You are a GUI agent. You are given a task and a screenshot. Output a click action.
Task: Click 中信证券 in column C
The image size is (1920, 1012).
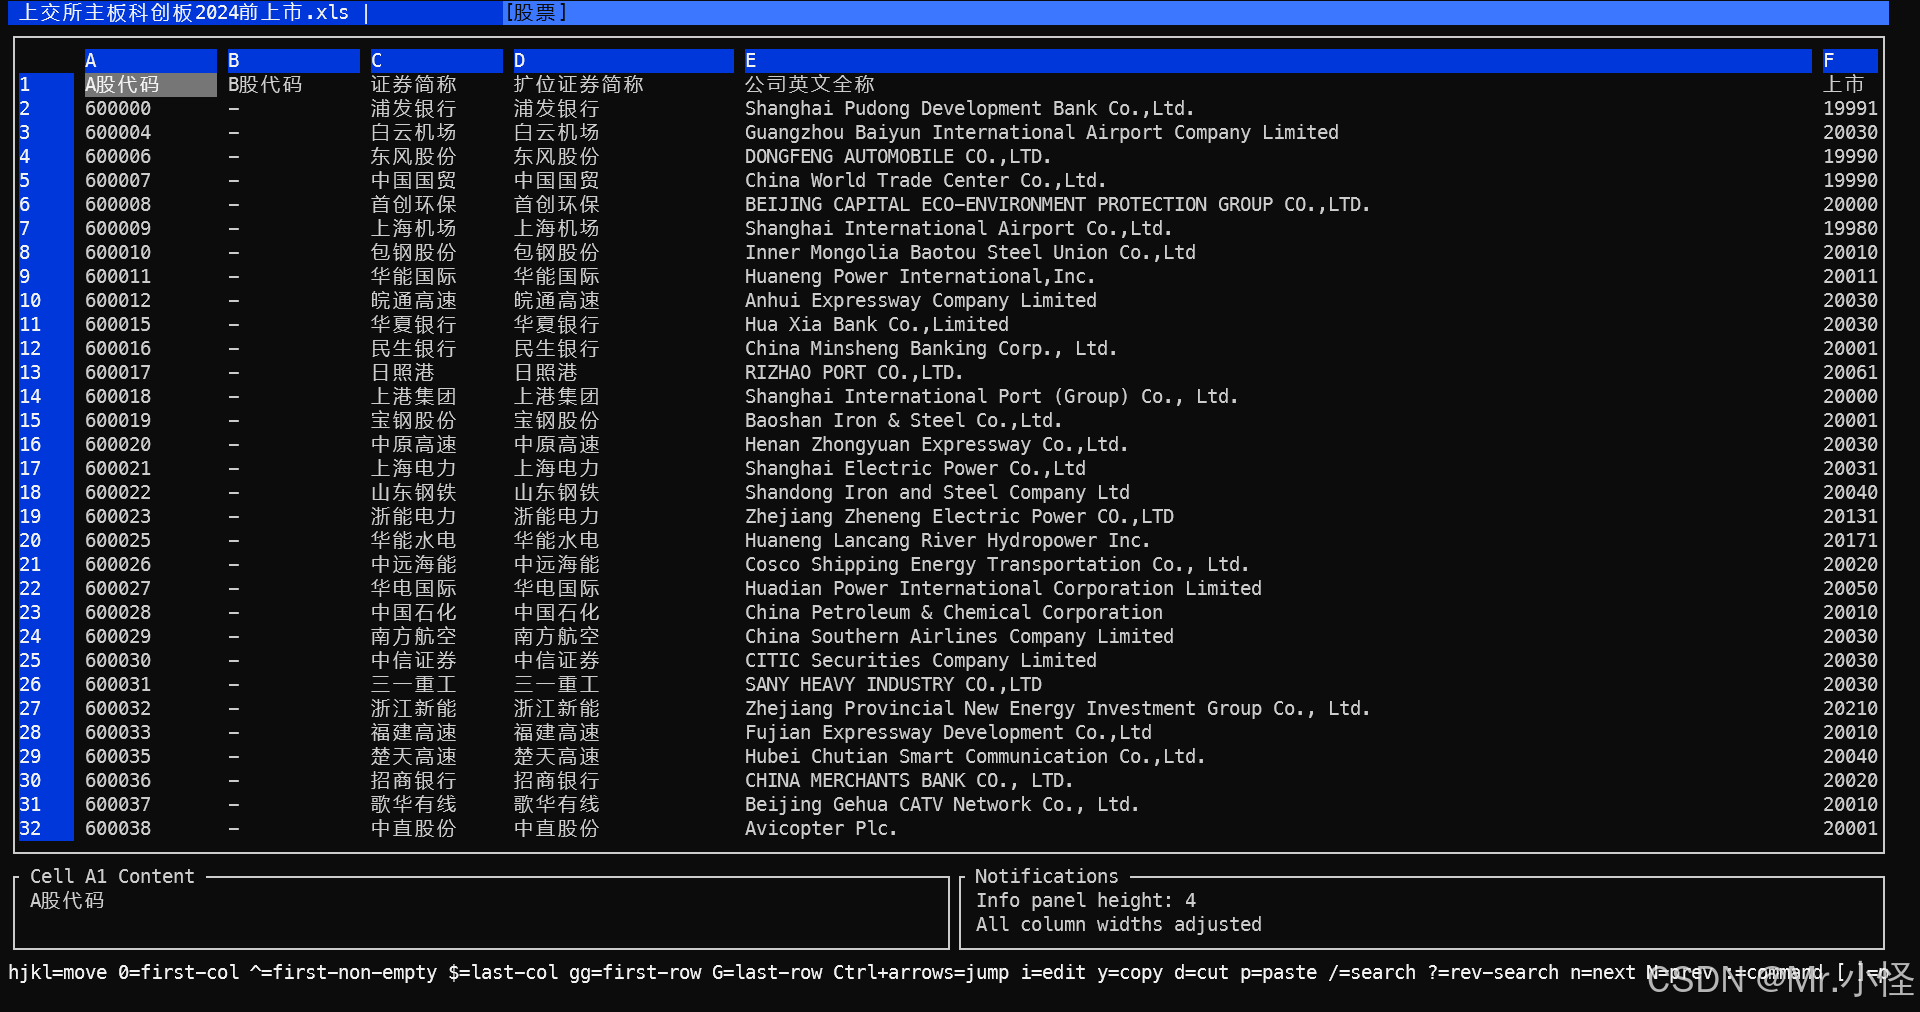[x=414, y=660]
